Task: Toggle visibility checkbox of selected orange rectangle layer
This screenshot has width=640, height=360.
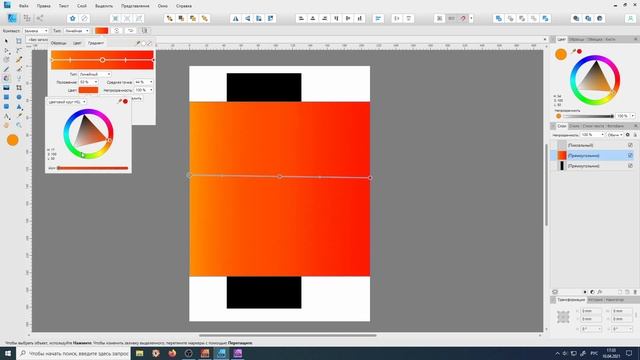Action: click(630, 156)
